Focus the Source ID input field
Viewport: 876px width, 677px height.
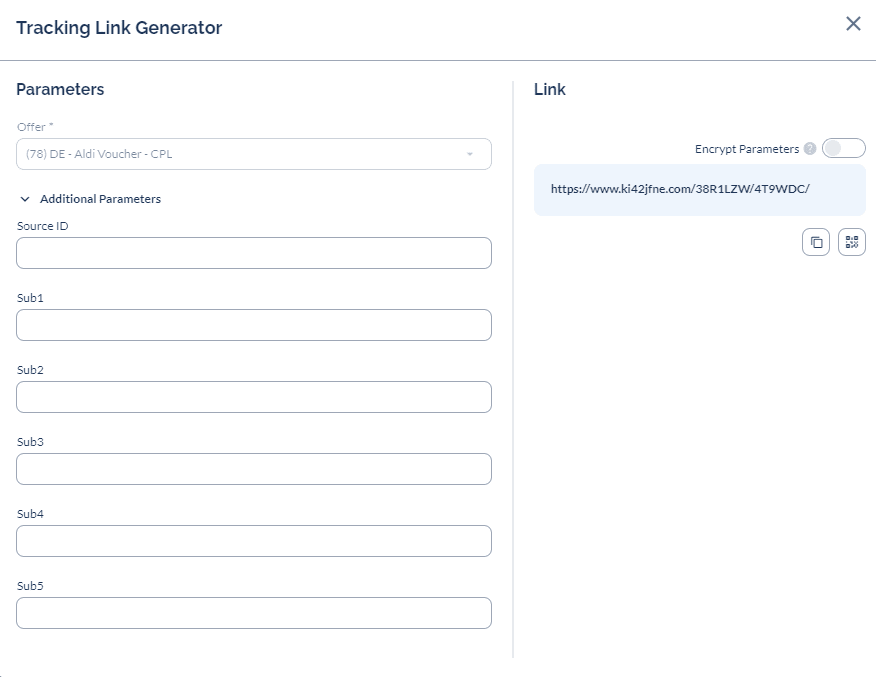pyautogui.click(x=254, y=253)
